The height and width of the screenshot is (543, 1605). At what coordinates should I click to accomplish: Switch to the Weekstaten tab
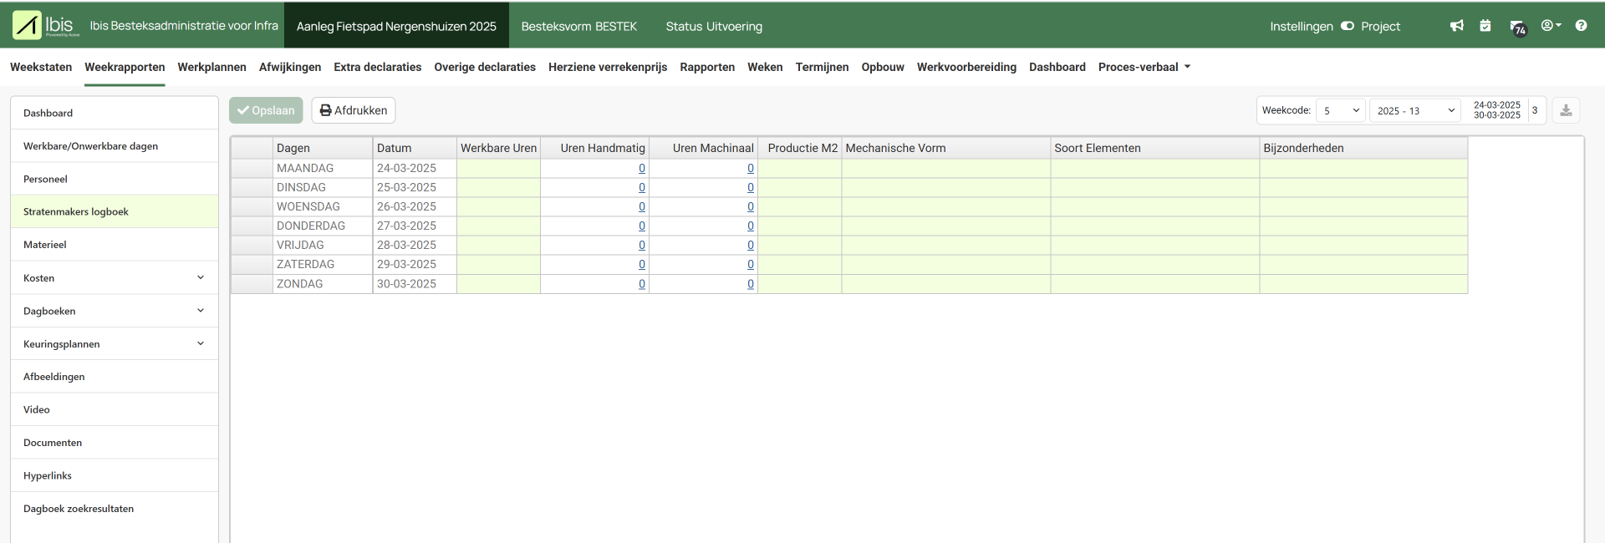point(41,67)
